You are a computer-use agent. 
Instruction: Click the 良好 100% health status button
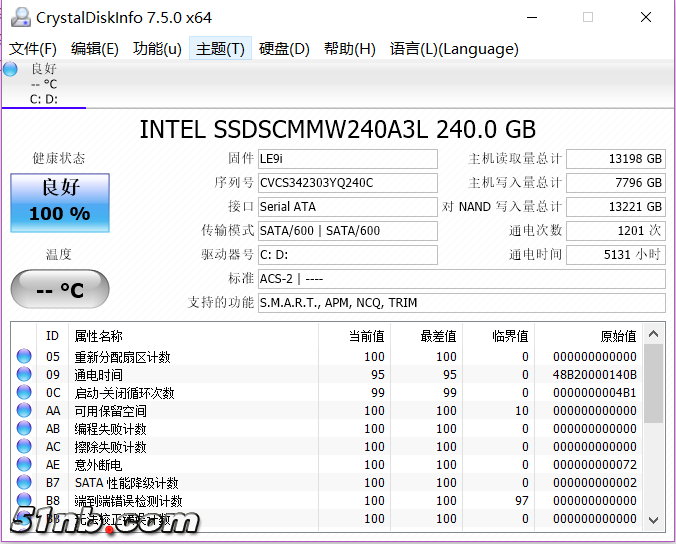[x=60, y=201]
